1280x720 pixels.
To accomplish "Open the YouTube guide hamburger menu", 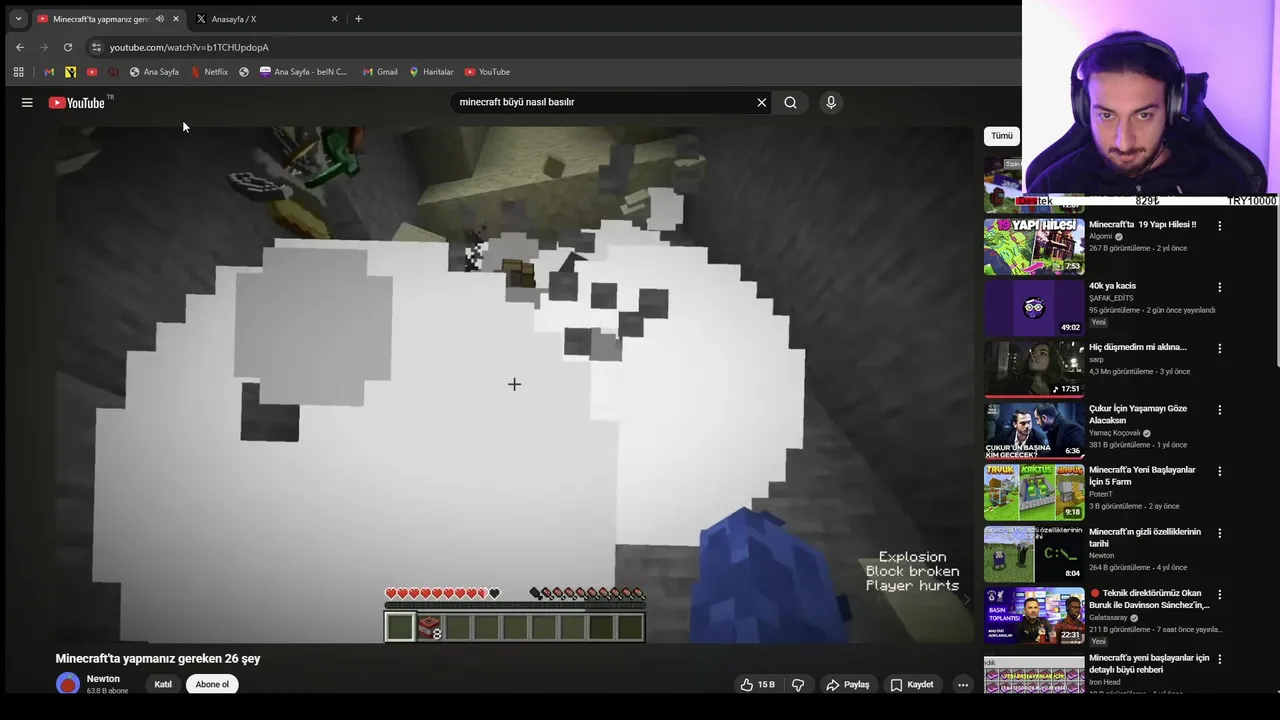I will [27, 102].
